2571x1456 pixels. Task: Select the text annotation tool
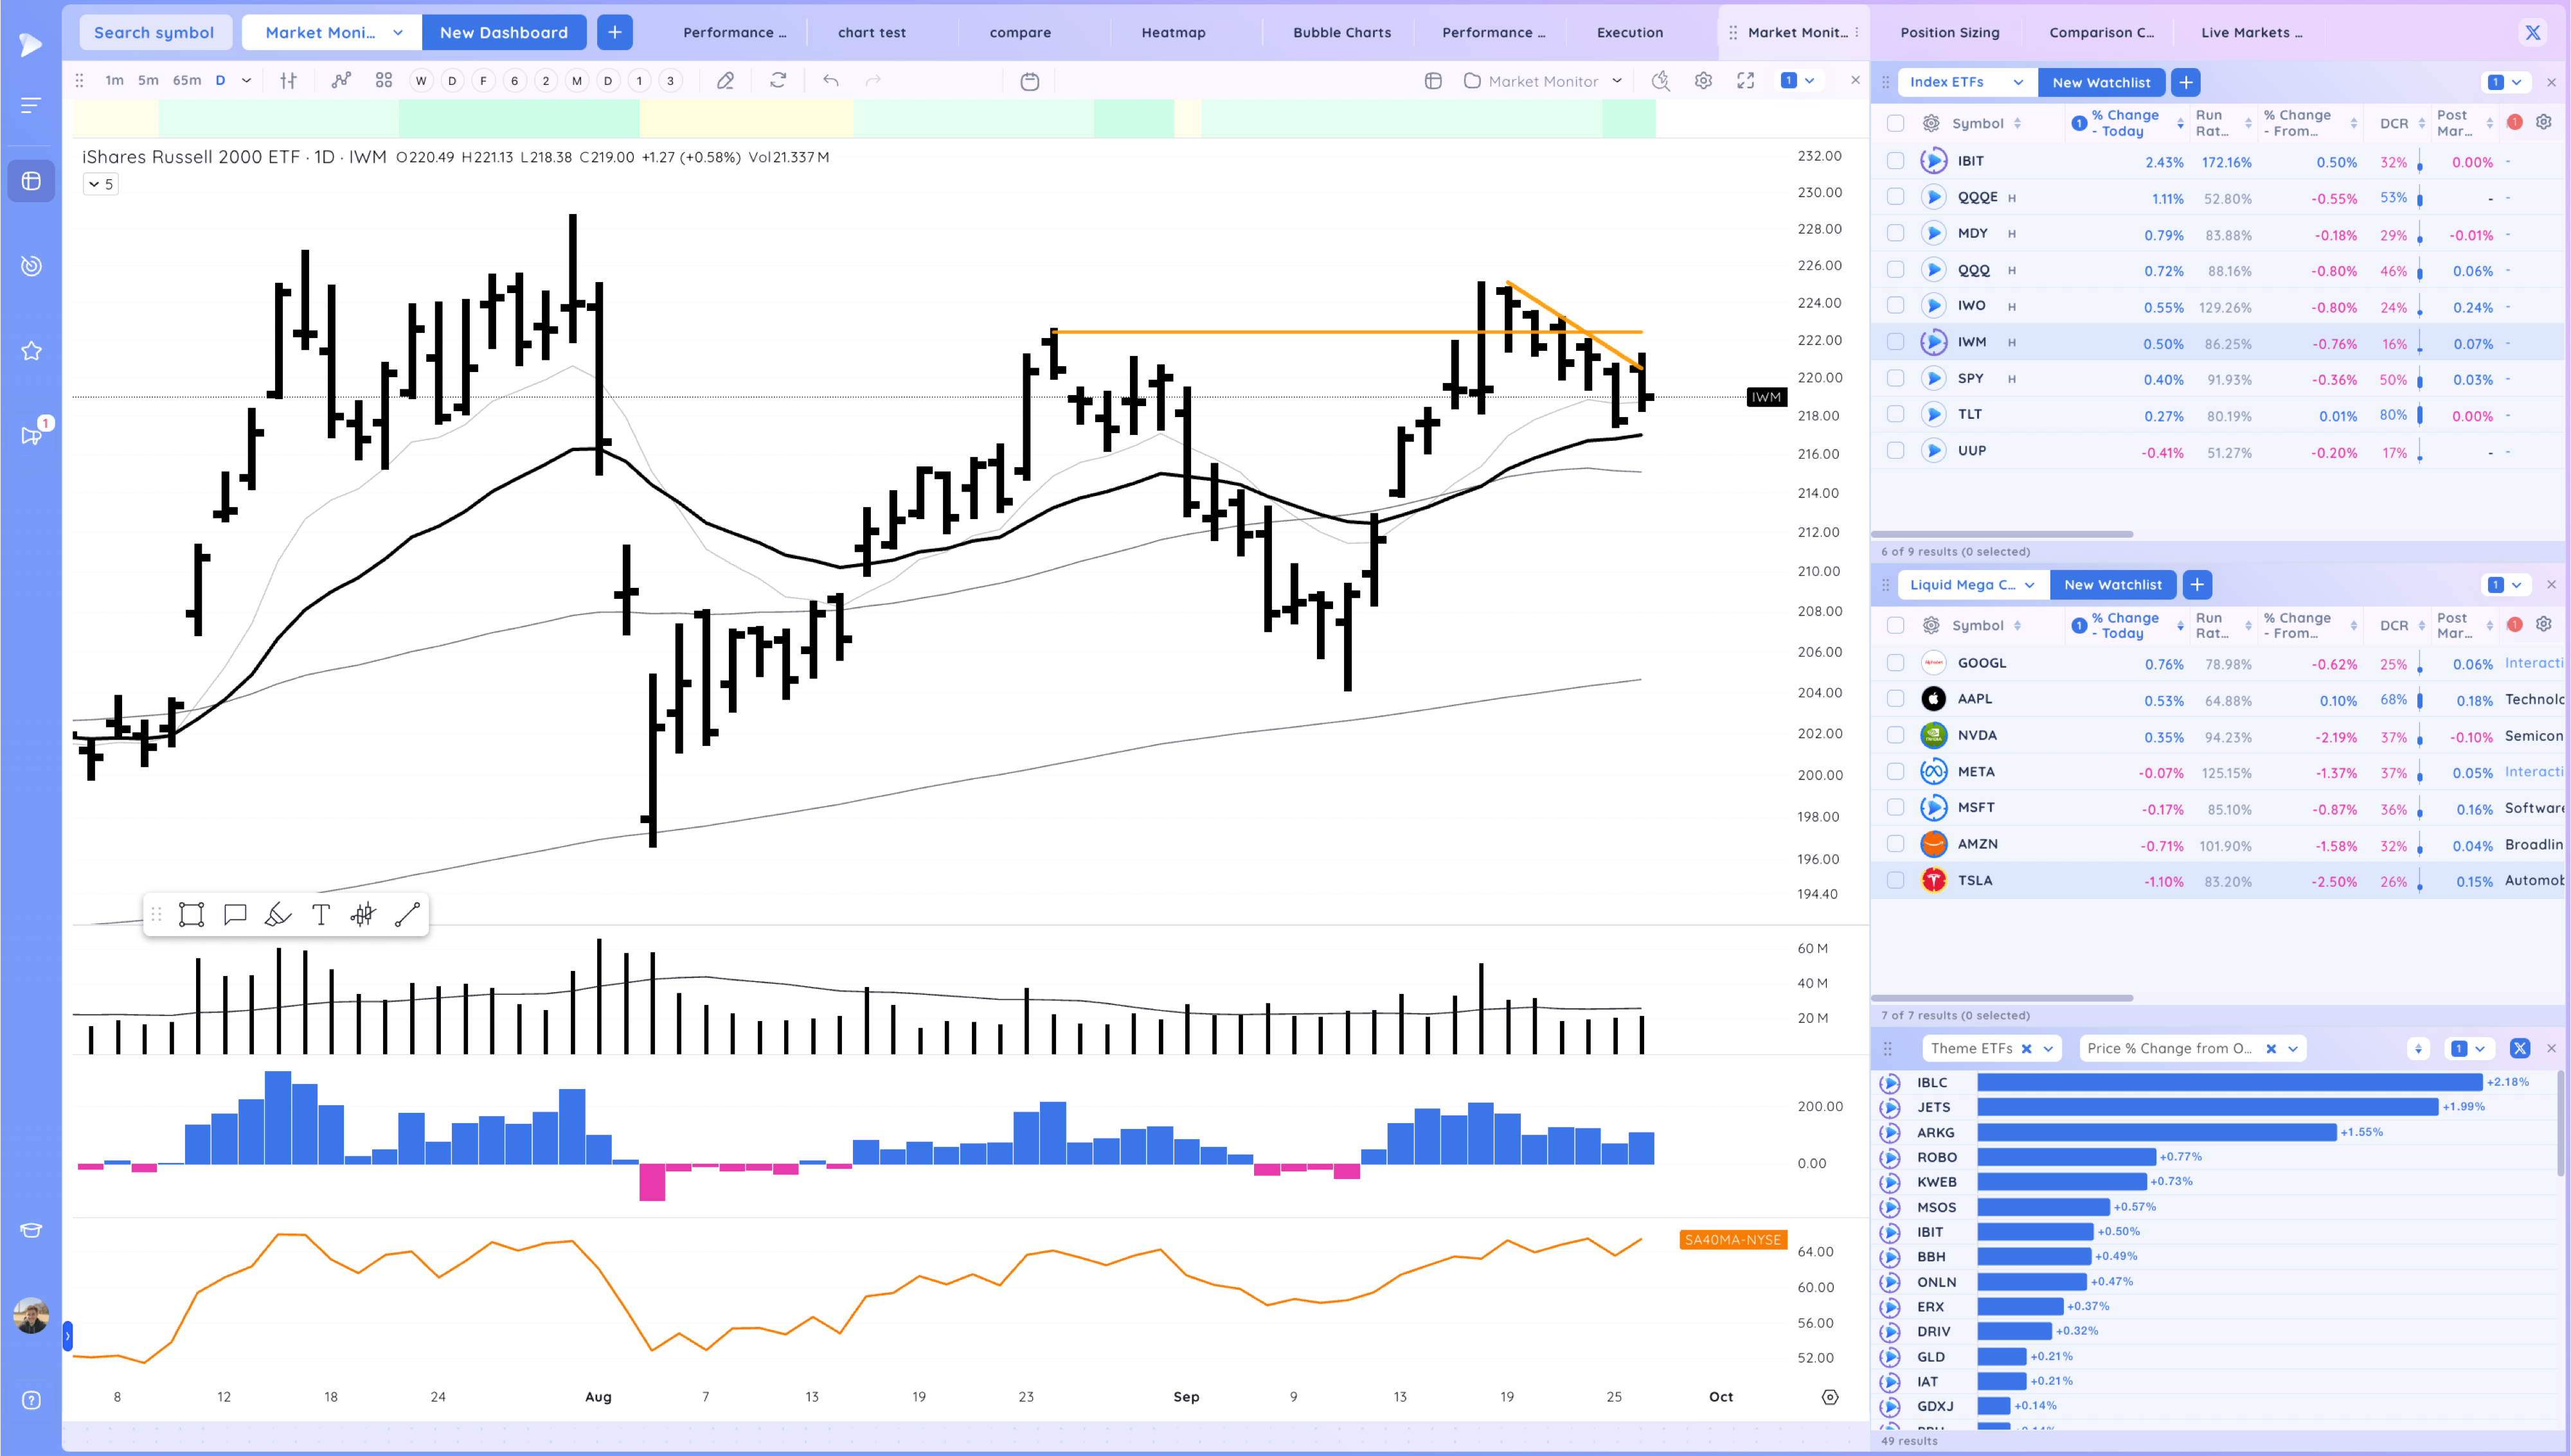[x=320, y=914]
